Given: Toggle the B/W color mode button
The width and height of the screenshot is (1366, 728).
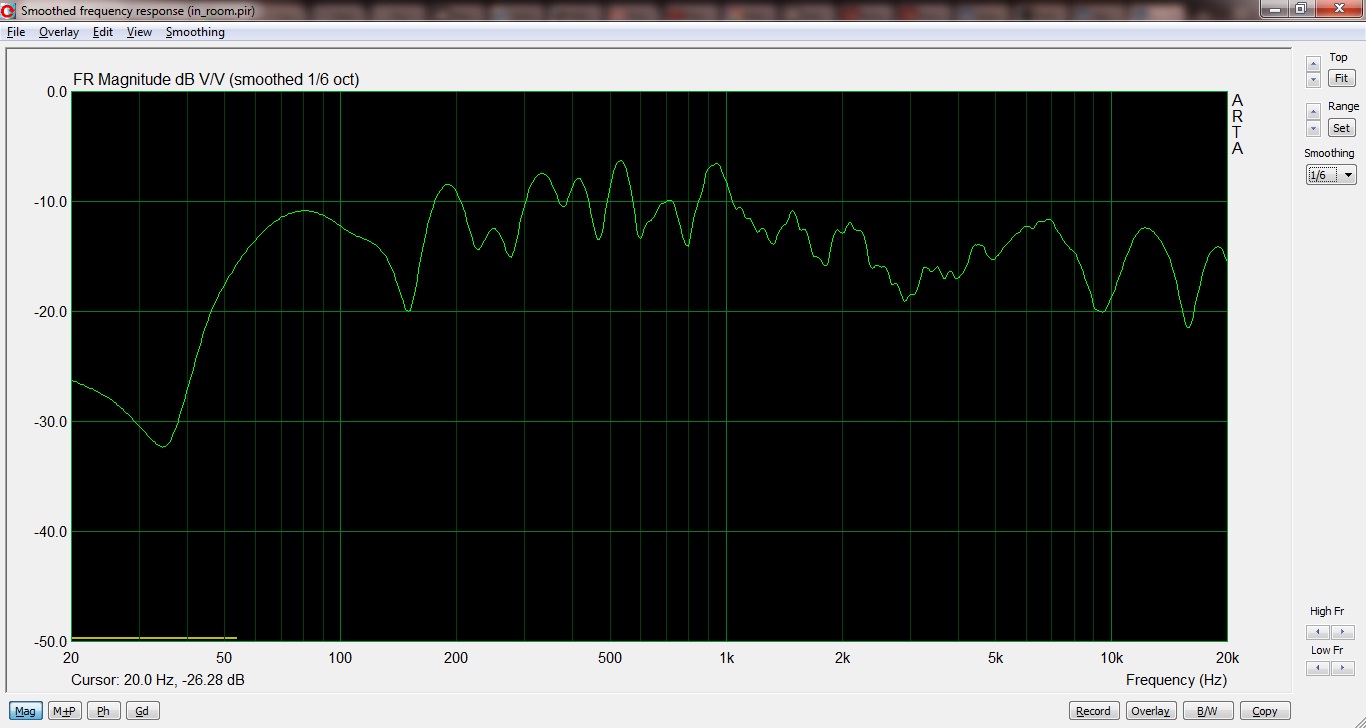Looking at the screenshot, I should click(x=1207, y=711).
